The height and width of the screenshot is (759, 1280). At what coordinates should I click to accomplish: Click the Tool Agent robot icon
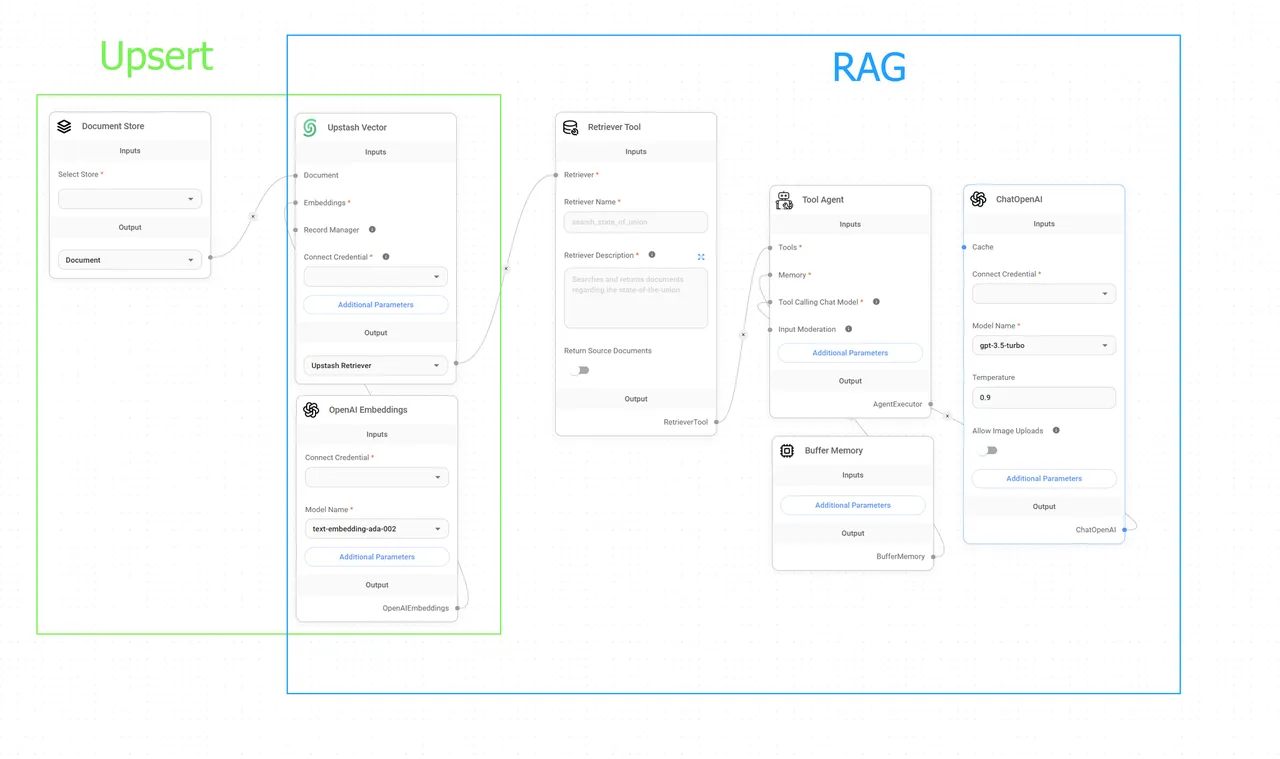(785, 200)
